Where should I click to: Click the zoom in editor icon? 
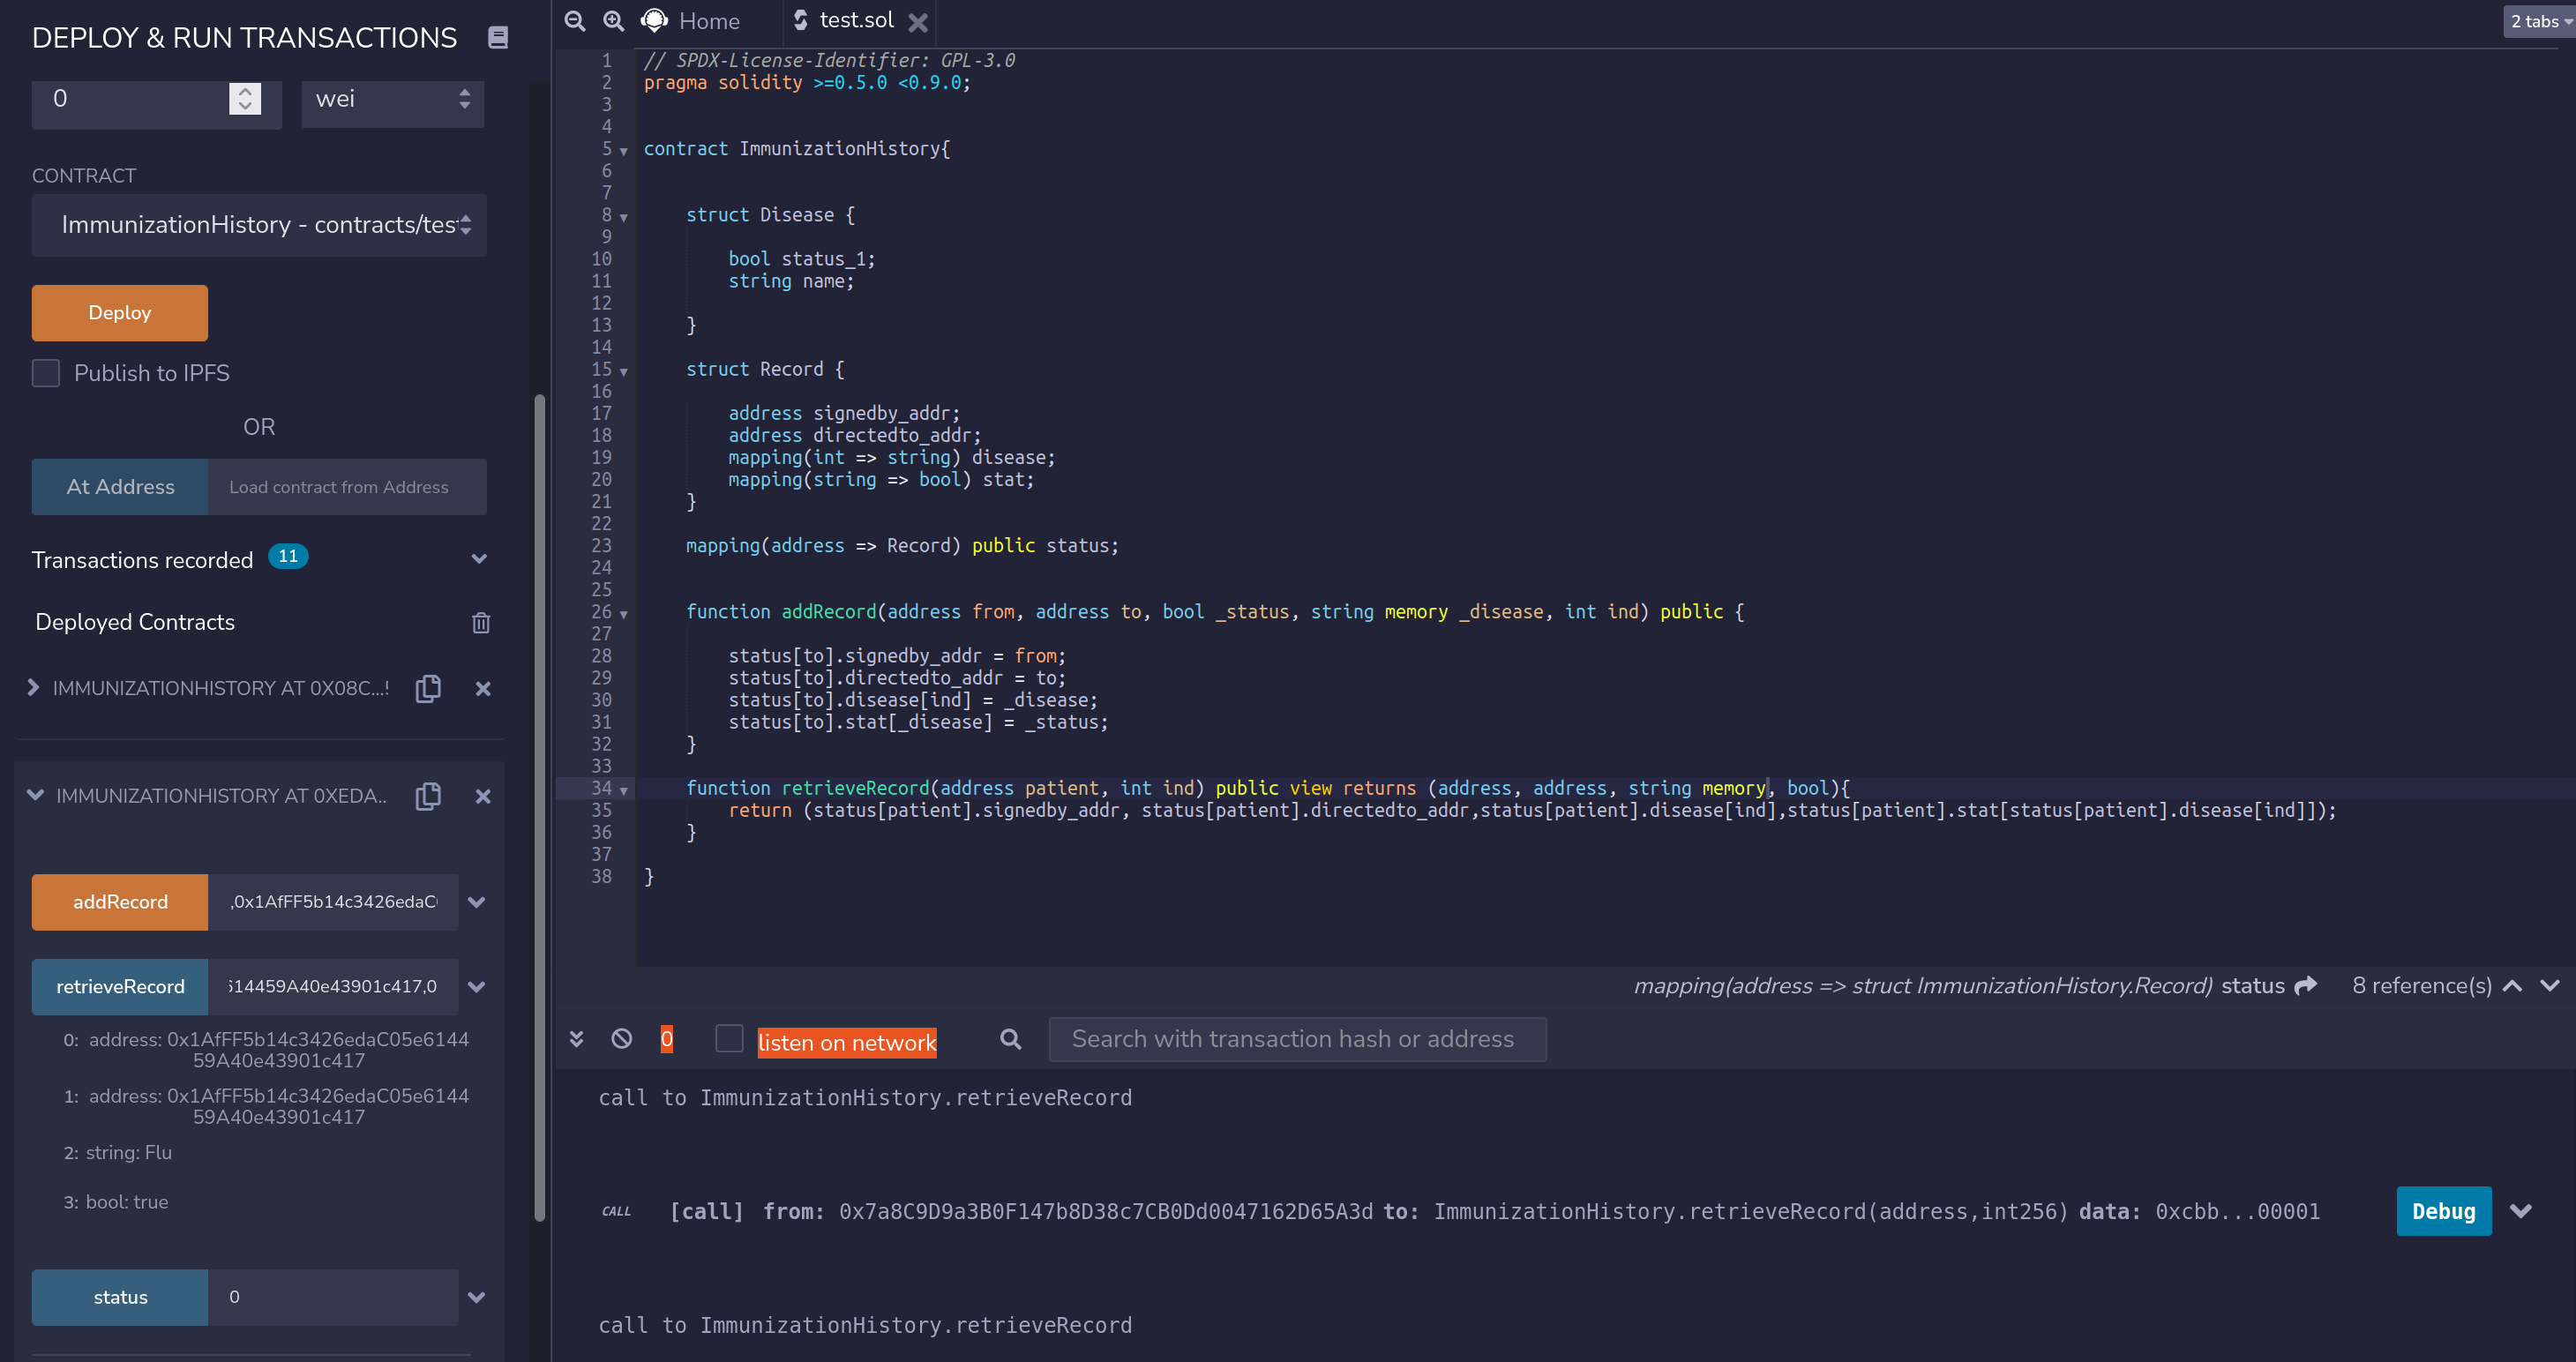tap(613, 21)
